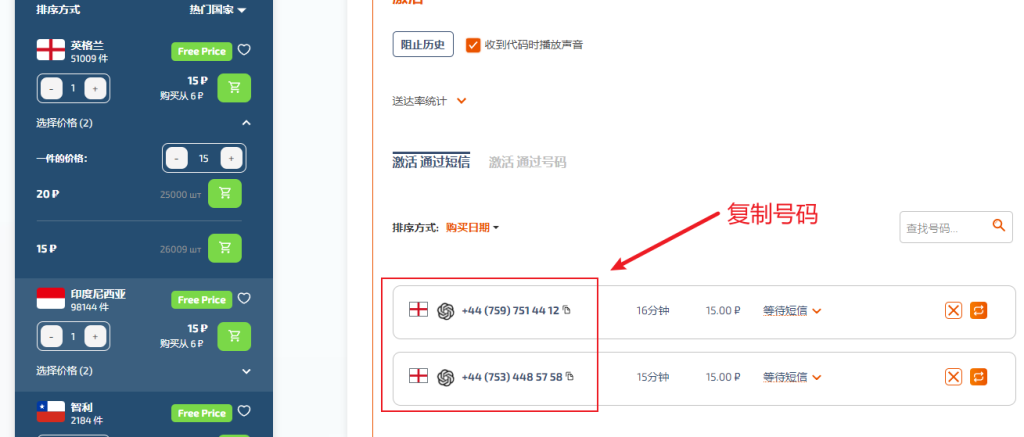
Task: Cancel activation for number ending 57 58
Action: coord(953,377)
